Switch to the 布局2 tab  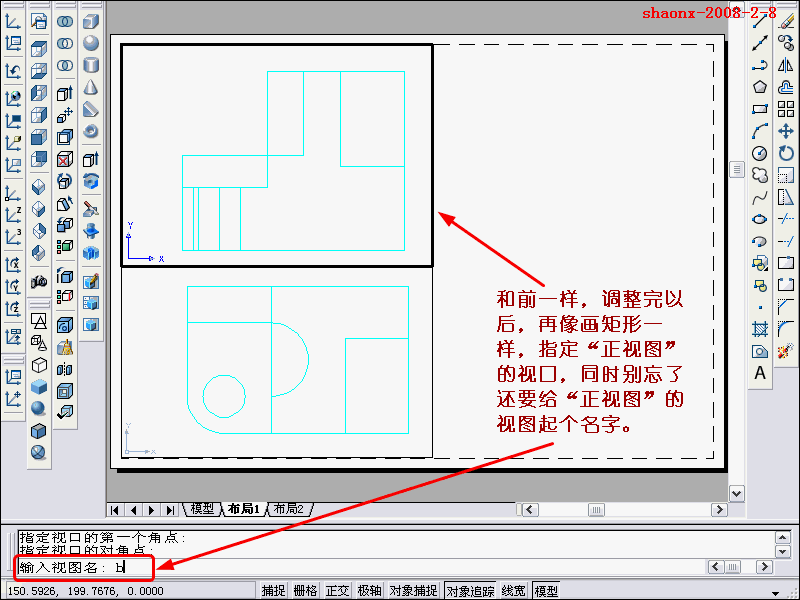pyautogui.click(x=288, y=509)
